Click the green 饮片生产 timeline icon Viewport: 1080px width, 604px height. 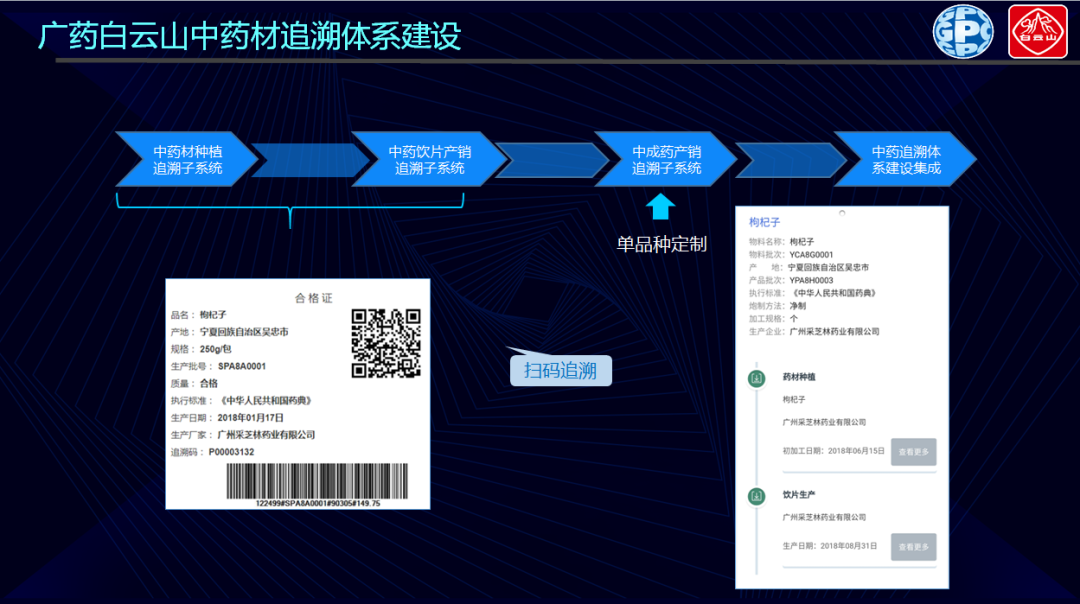tap(756, 496)
